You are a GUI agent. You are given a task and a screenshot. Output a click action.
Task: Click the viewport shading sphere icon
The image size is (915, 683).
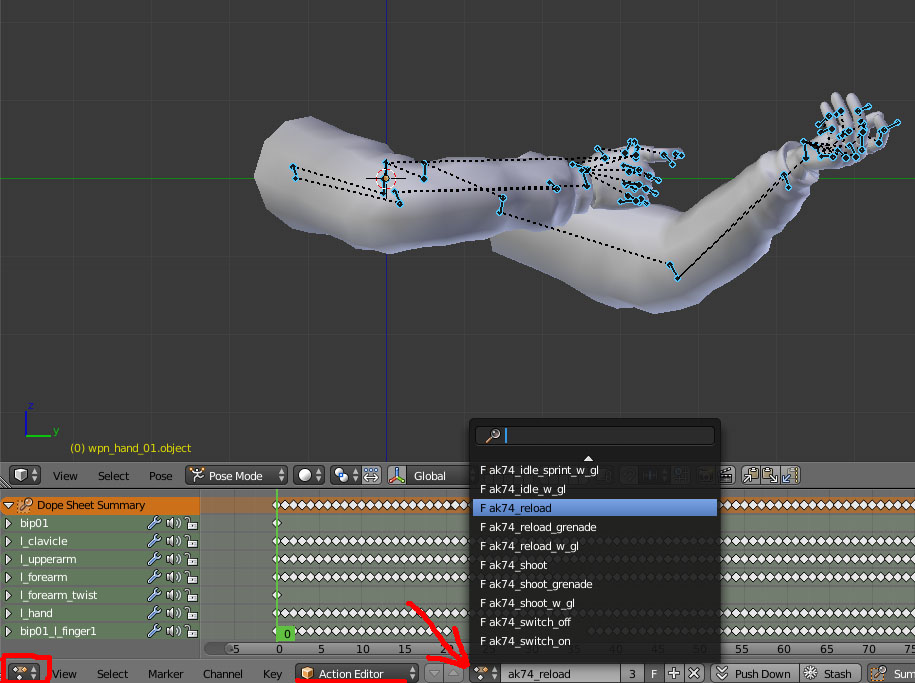point(306,475)
